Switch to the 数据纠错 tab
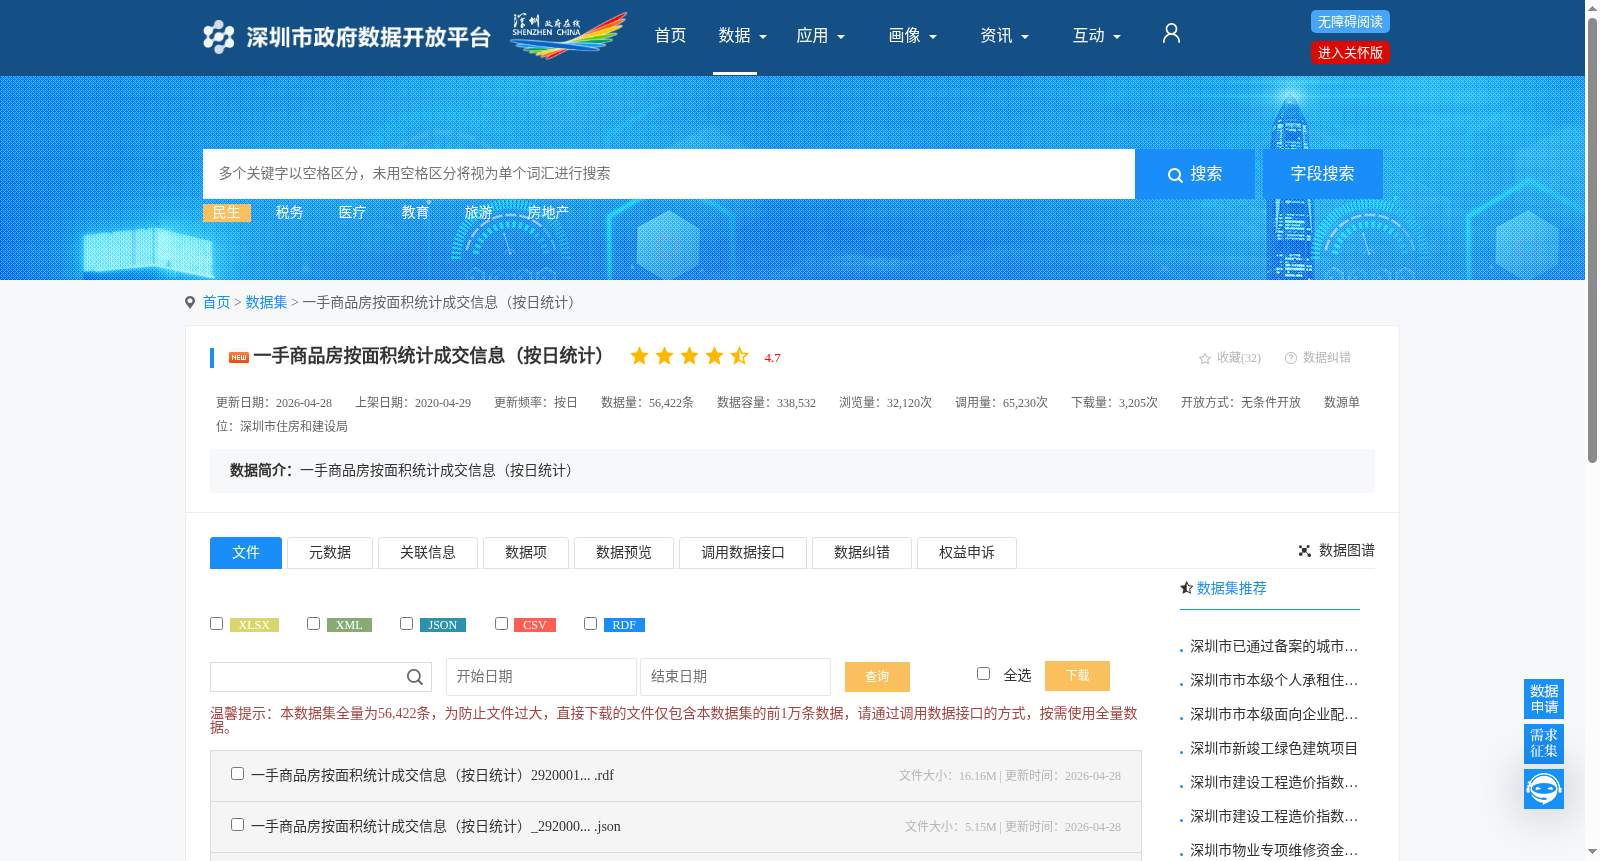The image size is (1600, 861). [862, 553]
